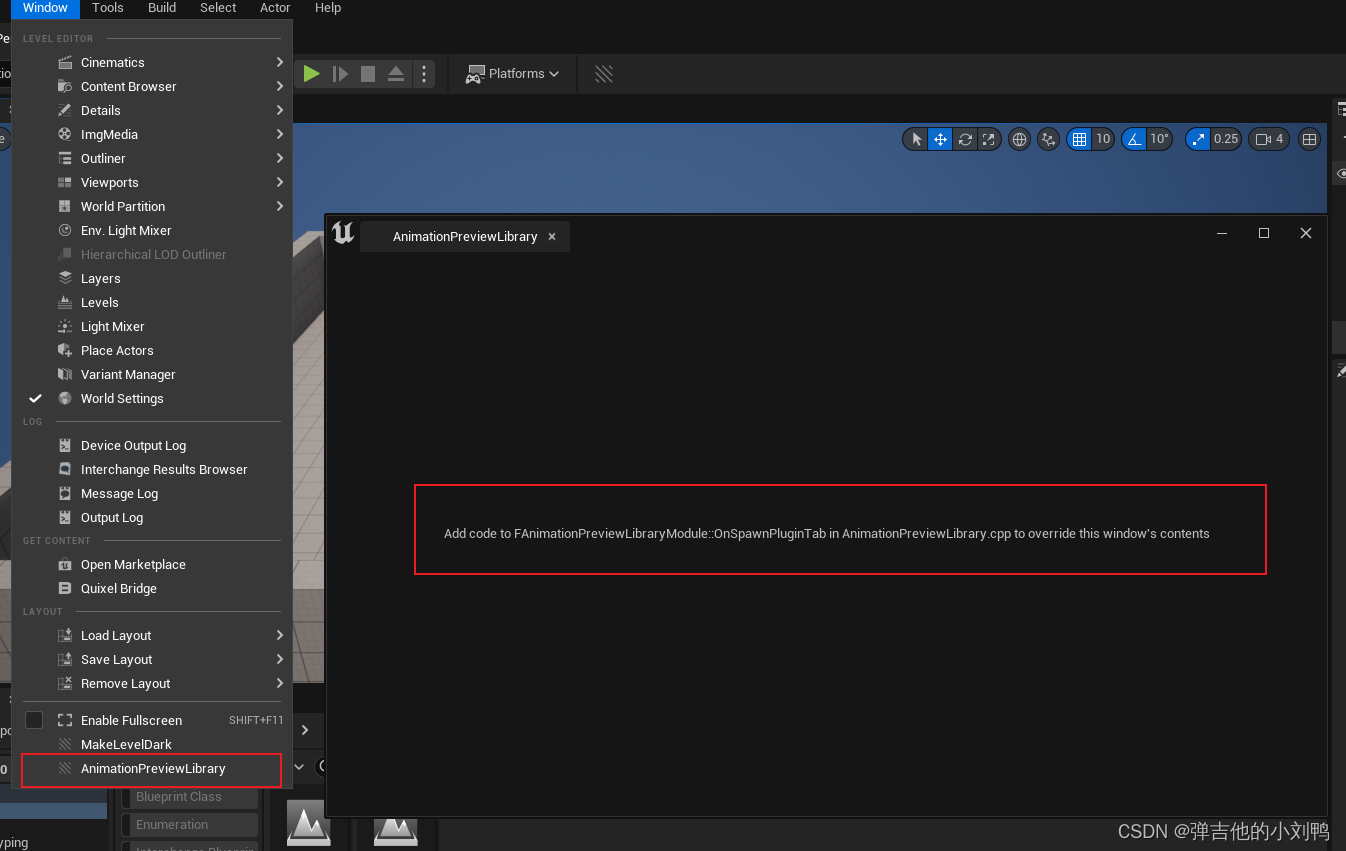Open camera speed setting 4
Viewport: 1346px width, 851px height.
(x=1269, y=139)
